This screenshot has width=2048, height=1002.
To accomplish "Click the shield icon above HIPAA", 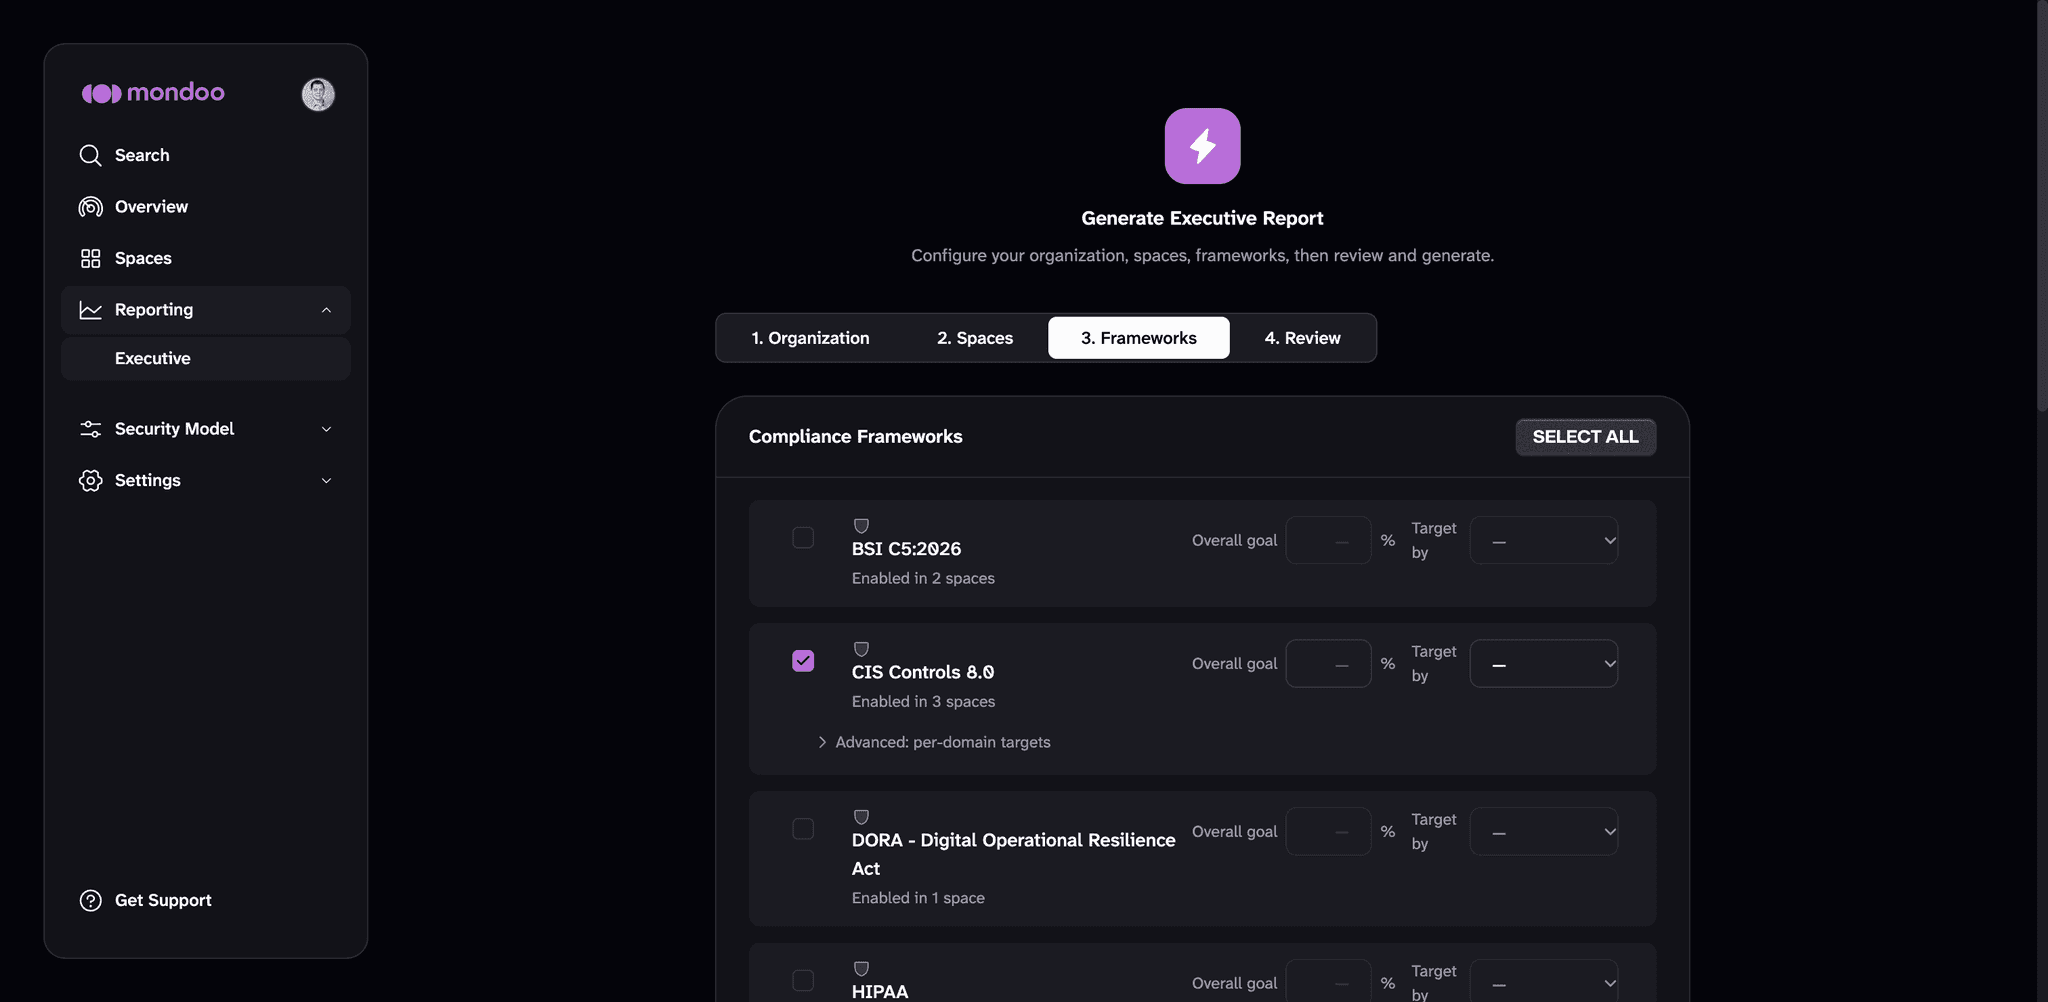I will pos(861,969).
